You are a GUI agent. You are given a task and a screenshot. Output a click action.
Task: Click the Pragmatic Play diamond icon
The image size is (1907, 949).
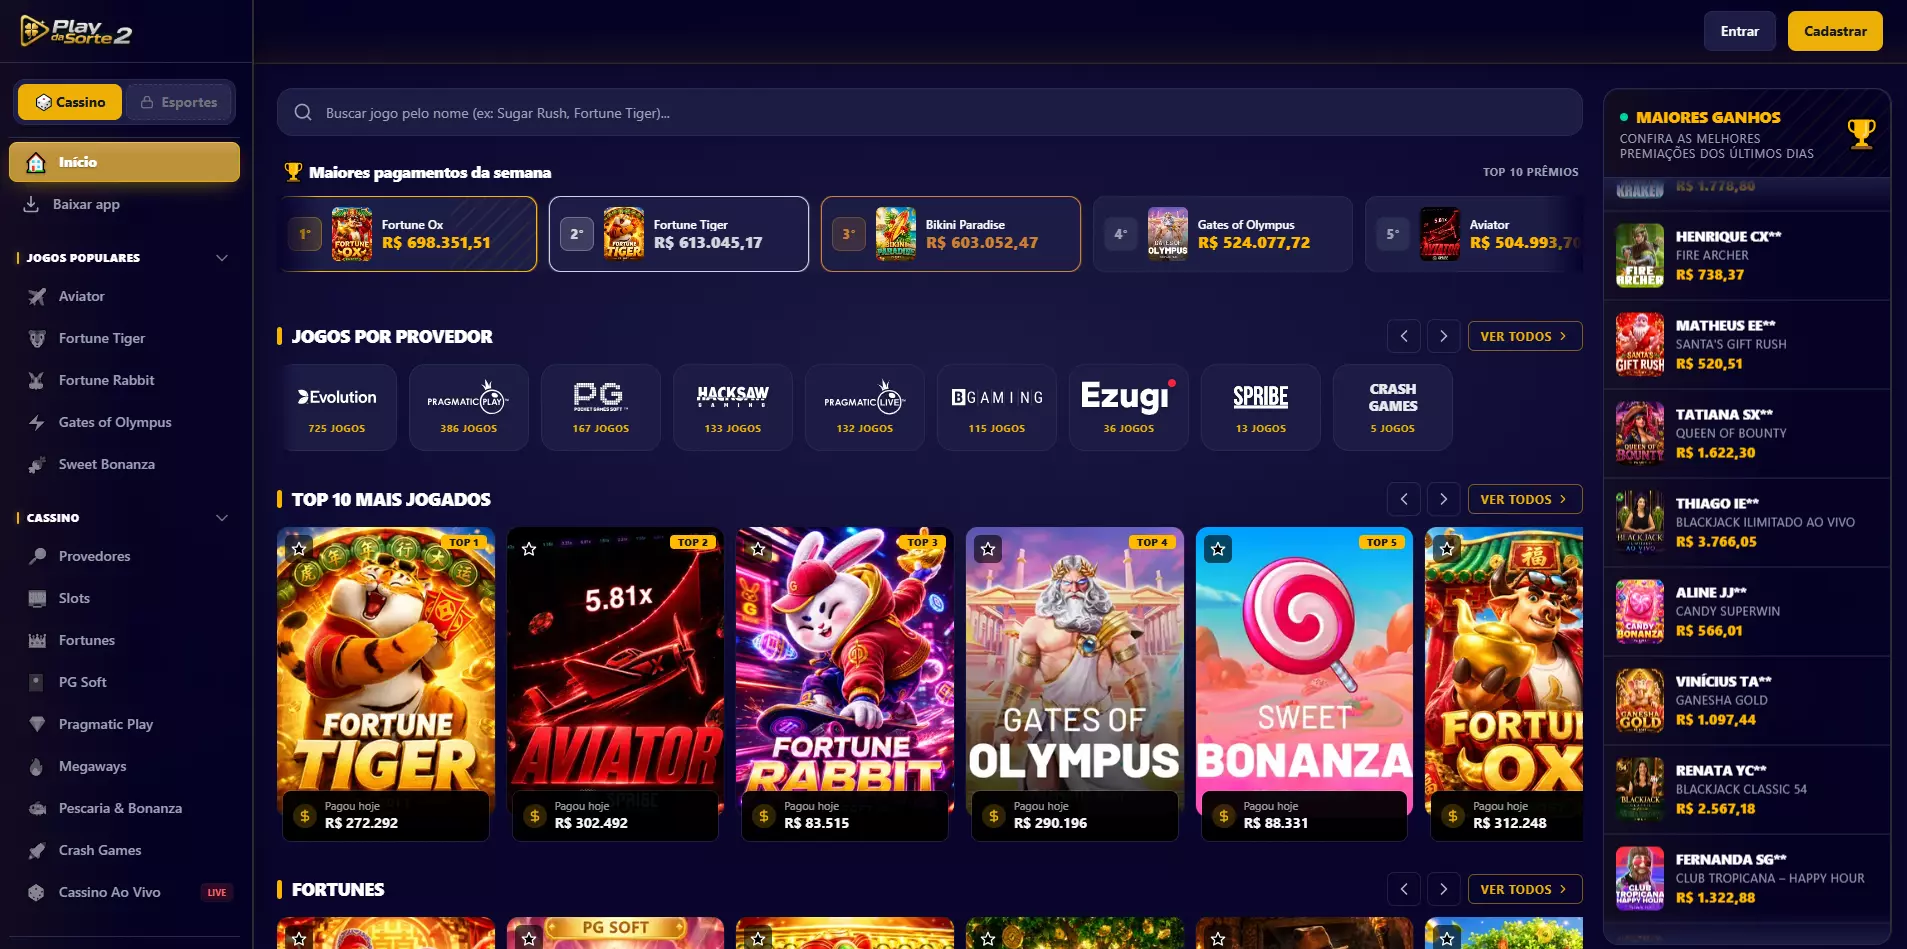pyautogui.click(x=37, y=724)
